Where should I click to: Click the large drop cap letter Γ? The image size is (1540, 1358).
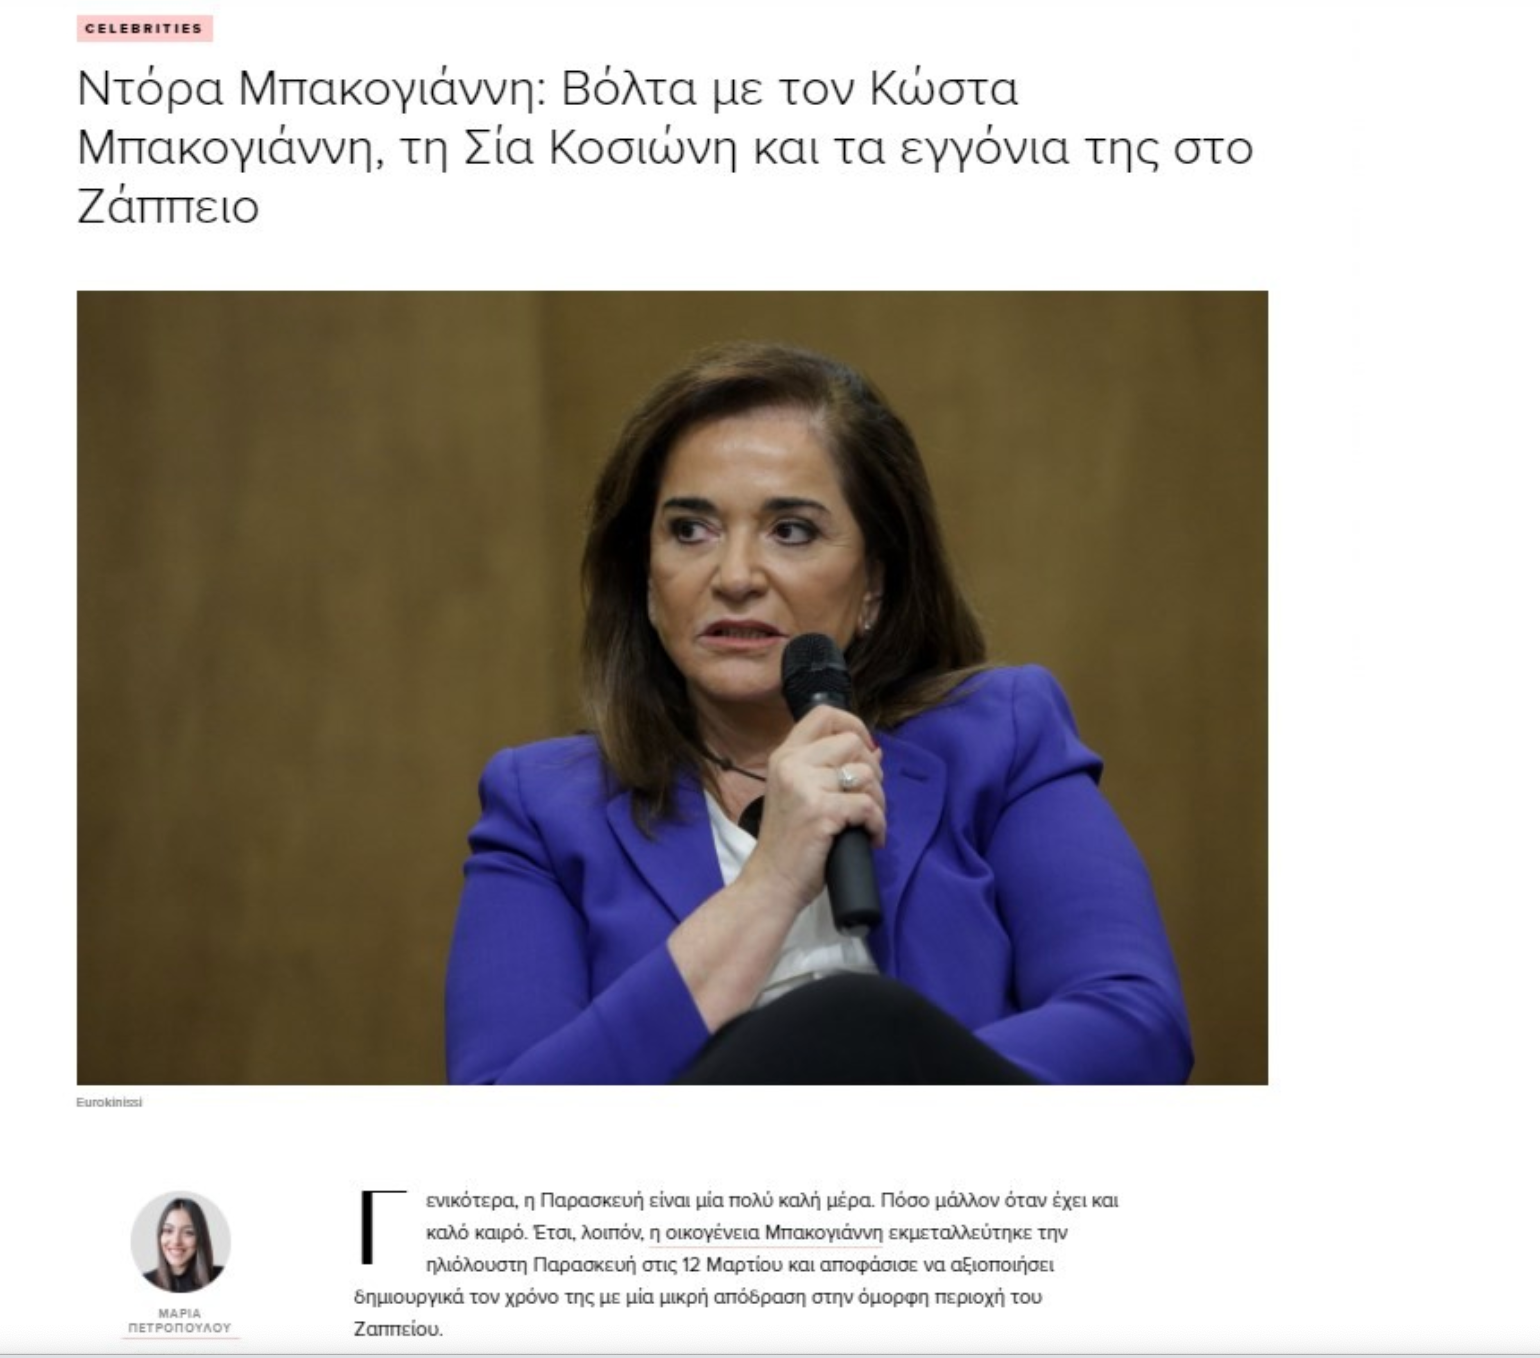[383, 1226]
